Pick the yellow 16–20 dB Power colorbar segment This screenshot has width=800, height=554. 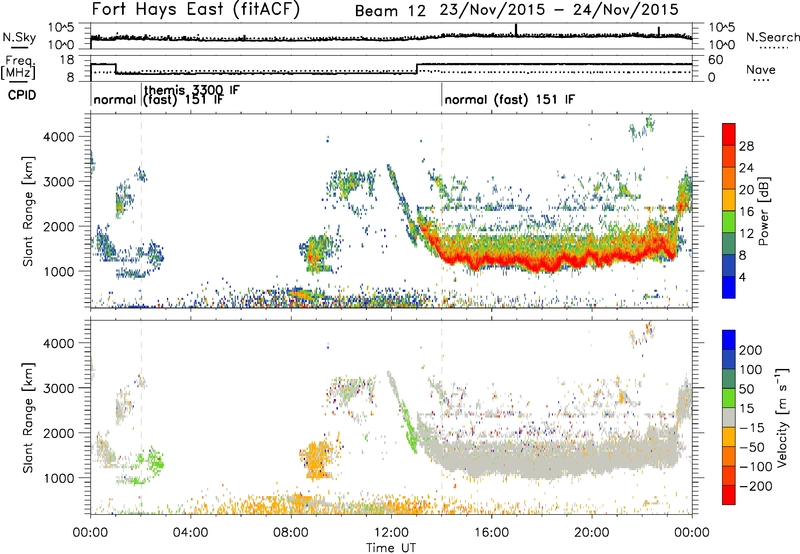(729, 200)
